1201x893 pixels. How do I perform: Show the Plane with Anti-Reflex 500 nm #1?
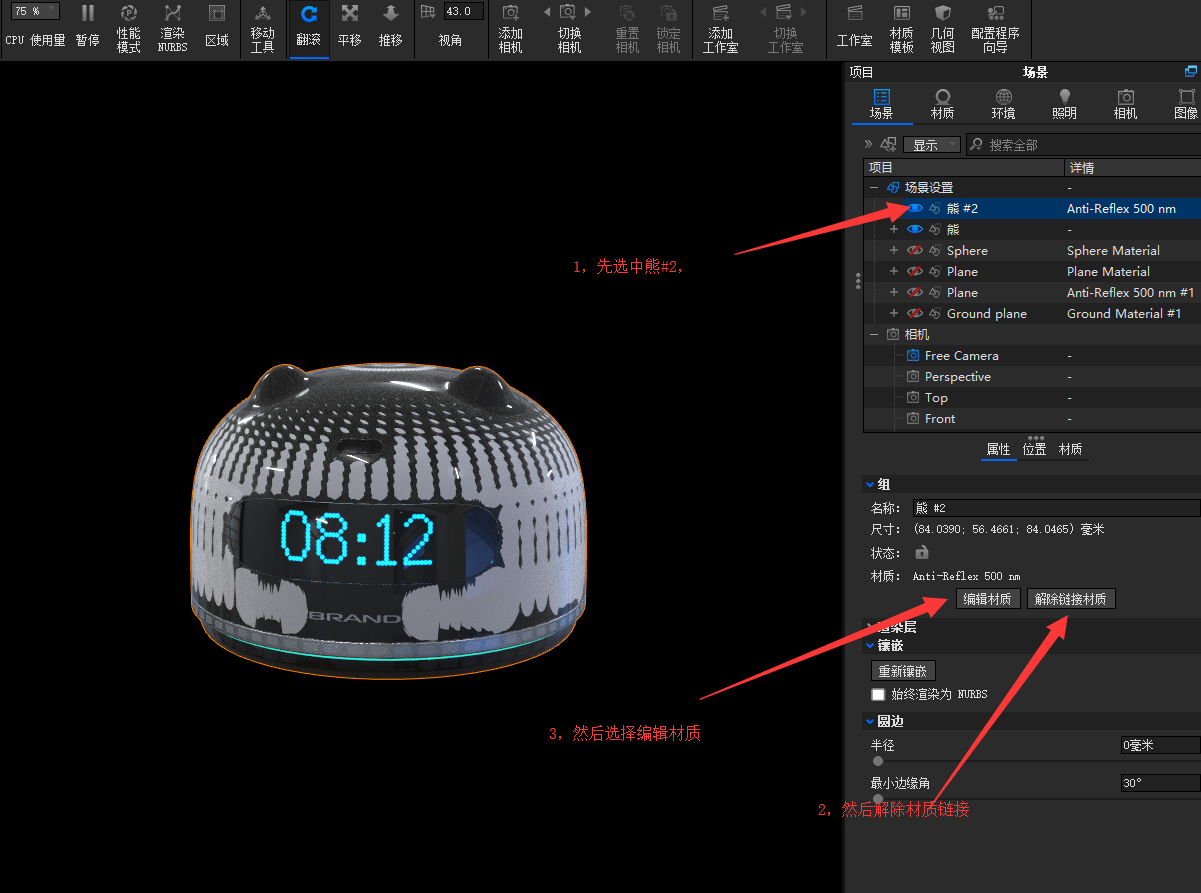(x=915, y=293)
